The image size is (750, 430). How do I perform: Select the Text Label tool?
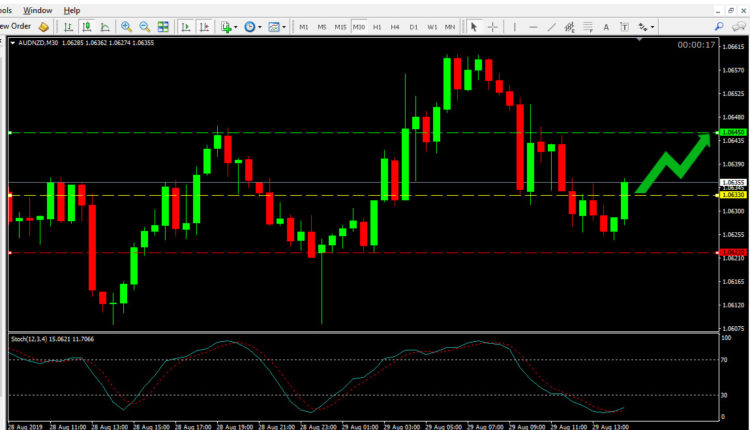pos(624,27)
